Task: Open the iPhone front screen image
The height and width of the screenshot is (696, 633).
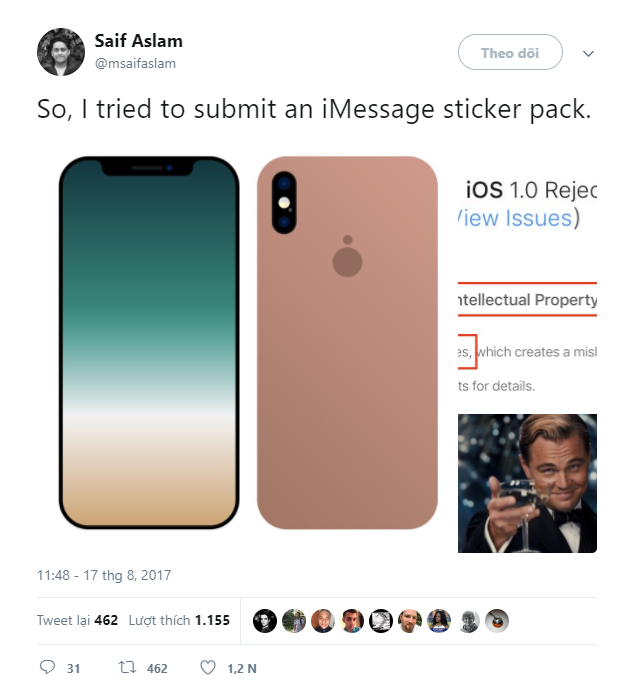Action: [x=149, y=342]
